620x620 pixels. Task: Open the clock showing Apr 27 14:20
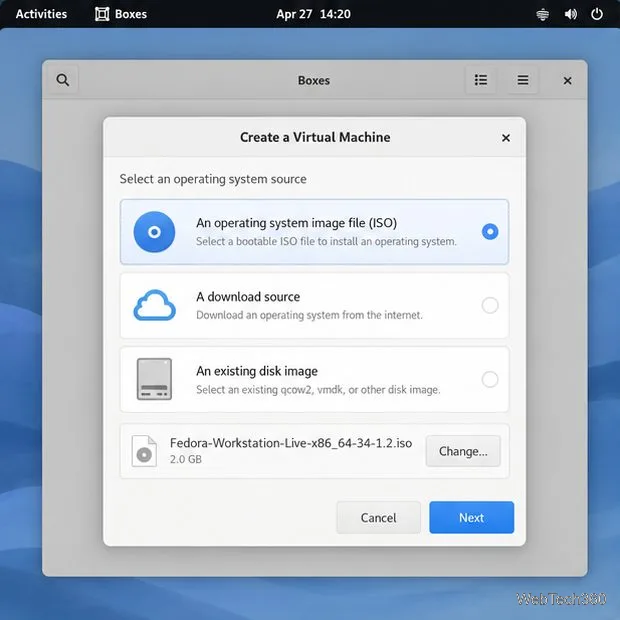pos(313,14)
